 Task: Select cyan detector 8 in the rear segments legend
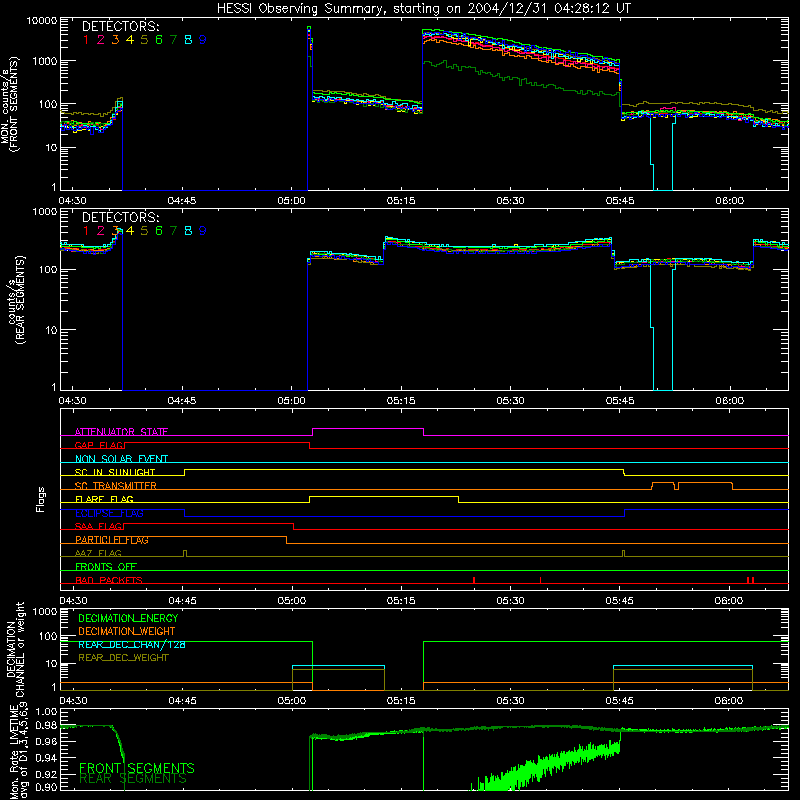click(x=188, y=231)
